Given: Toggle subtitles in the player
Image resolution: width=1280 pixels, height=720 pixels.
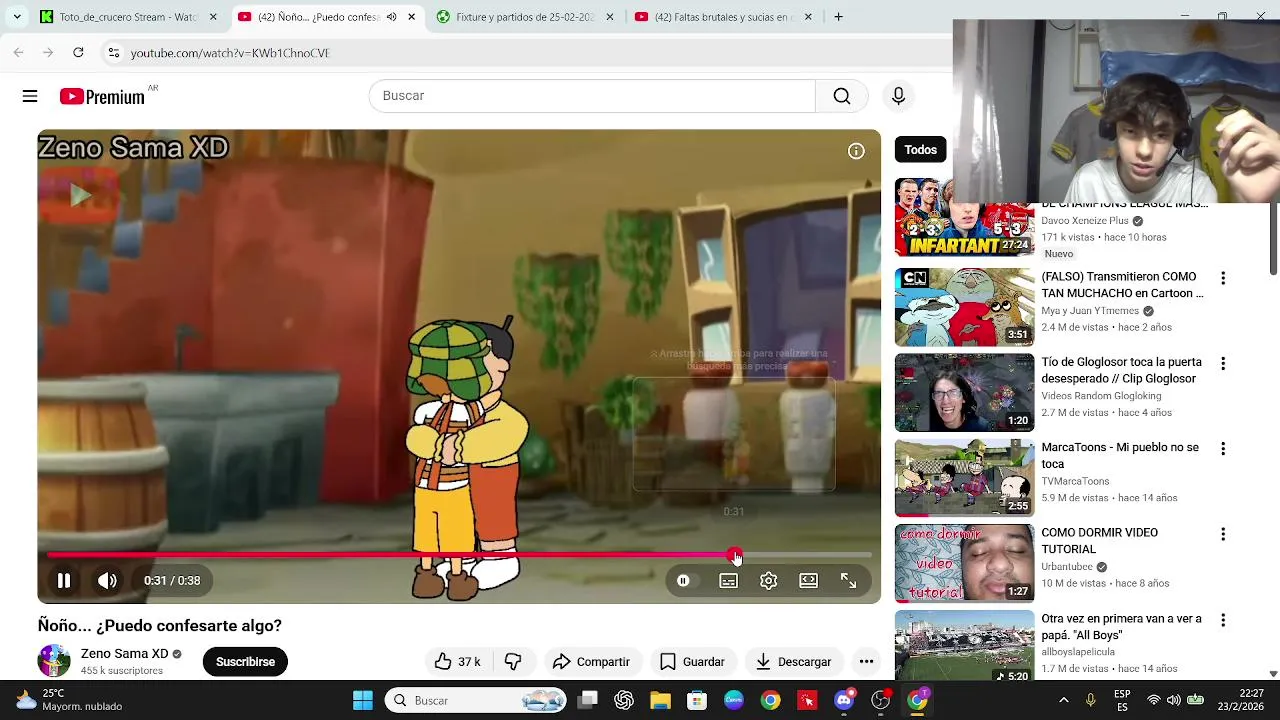Looking at the screenshot, I should coord(728,580).
